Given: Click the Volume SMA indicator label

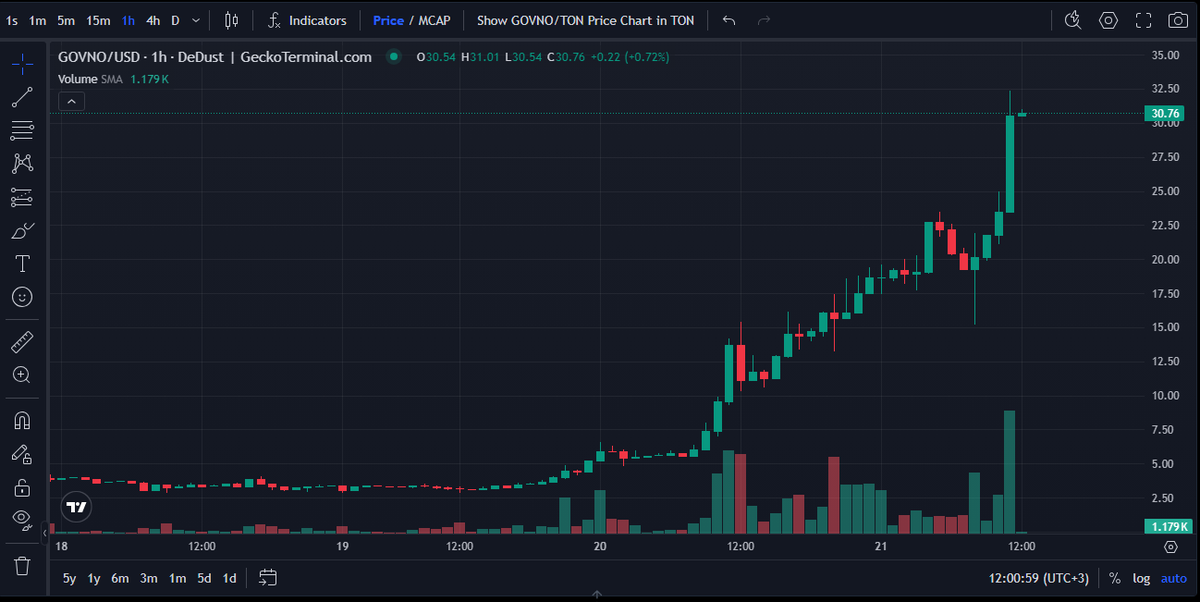Looking at the screenshot, I should (90, 79).
